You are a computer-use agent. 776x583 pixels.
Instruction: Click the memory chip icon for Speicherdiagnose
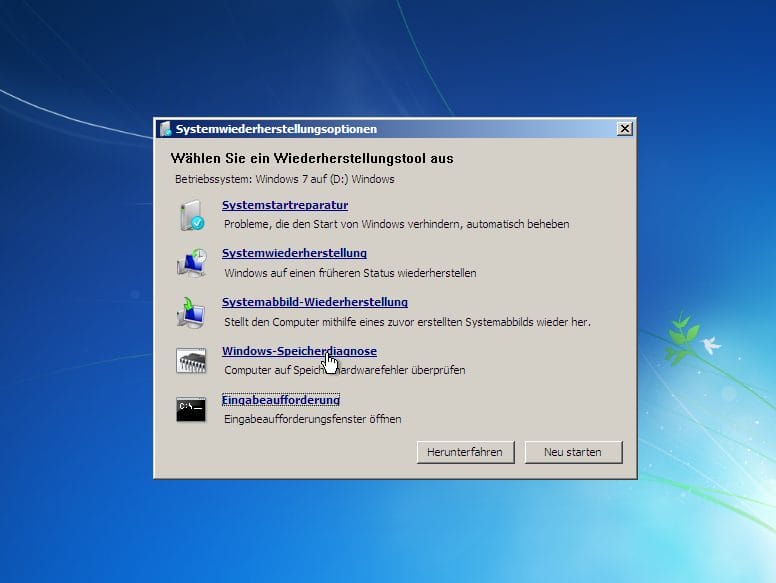[x=190, y=360]
